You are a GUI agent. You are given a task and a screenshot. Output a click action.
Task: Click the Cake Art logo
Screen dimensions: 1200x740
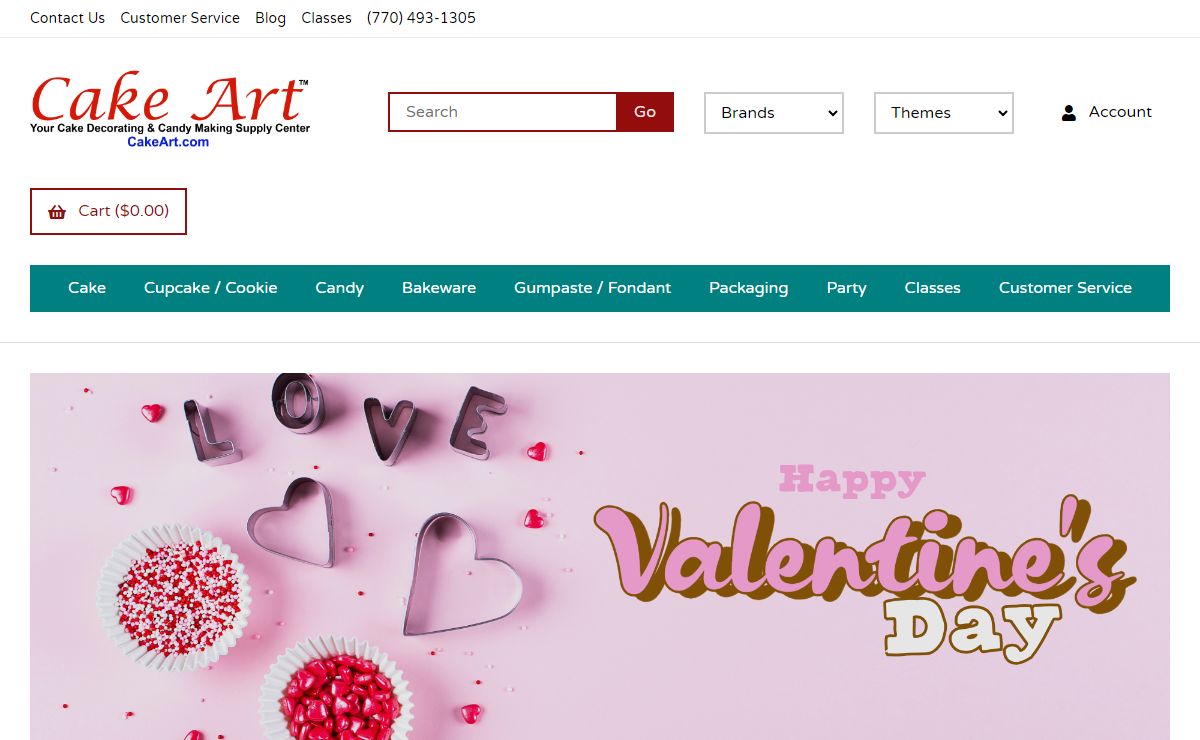coord(170,111)
